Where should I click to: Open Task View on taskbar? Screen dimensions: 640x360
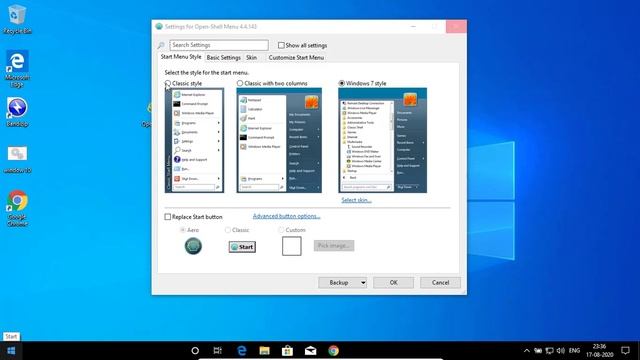click(x=218, y=351)
